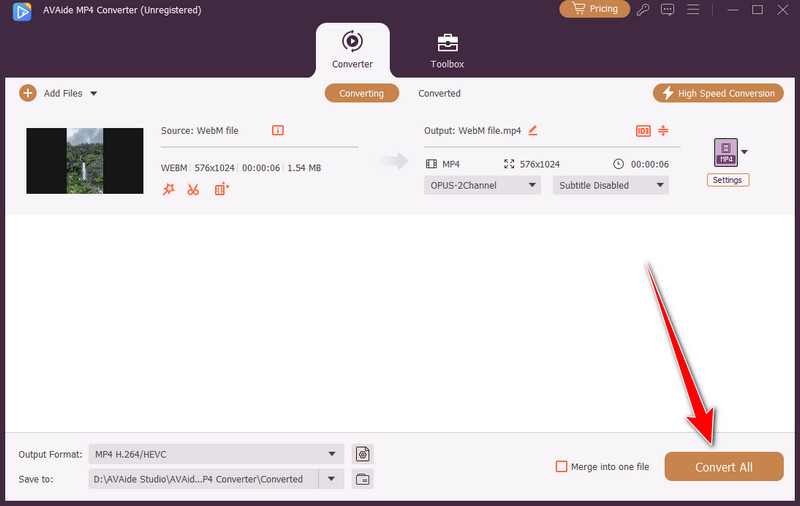
Task: Select the Converted tab
Action: (439, 93)
